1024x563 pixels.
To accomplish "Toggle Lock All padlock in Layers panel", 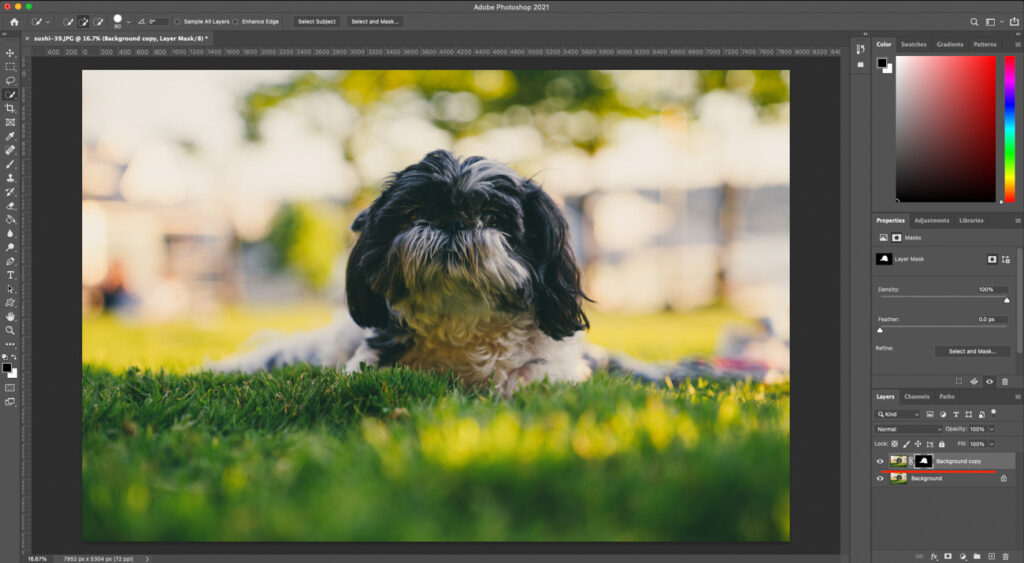I will tap(942, 444).
